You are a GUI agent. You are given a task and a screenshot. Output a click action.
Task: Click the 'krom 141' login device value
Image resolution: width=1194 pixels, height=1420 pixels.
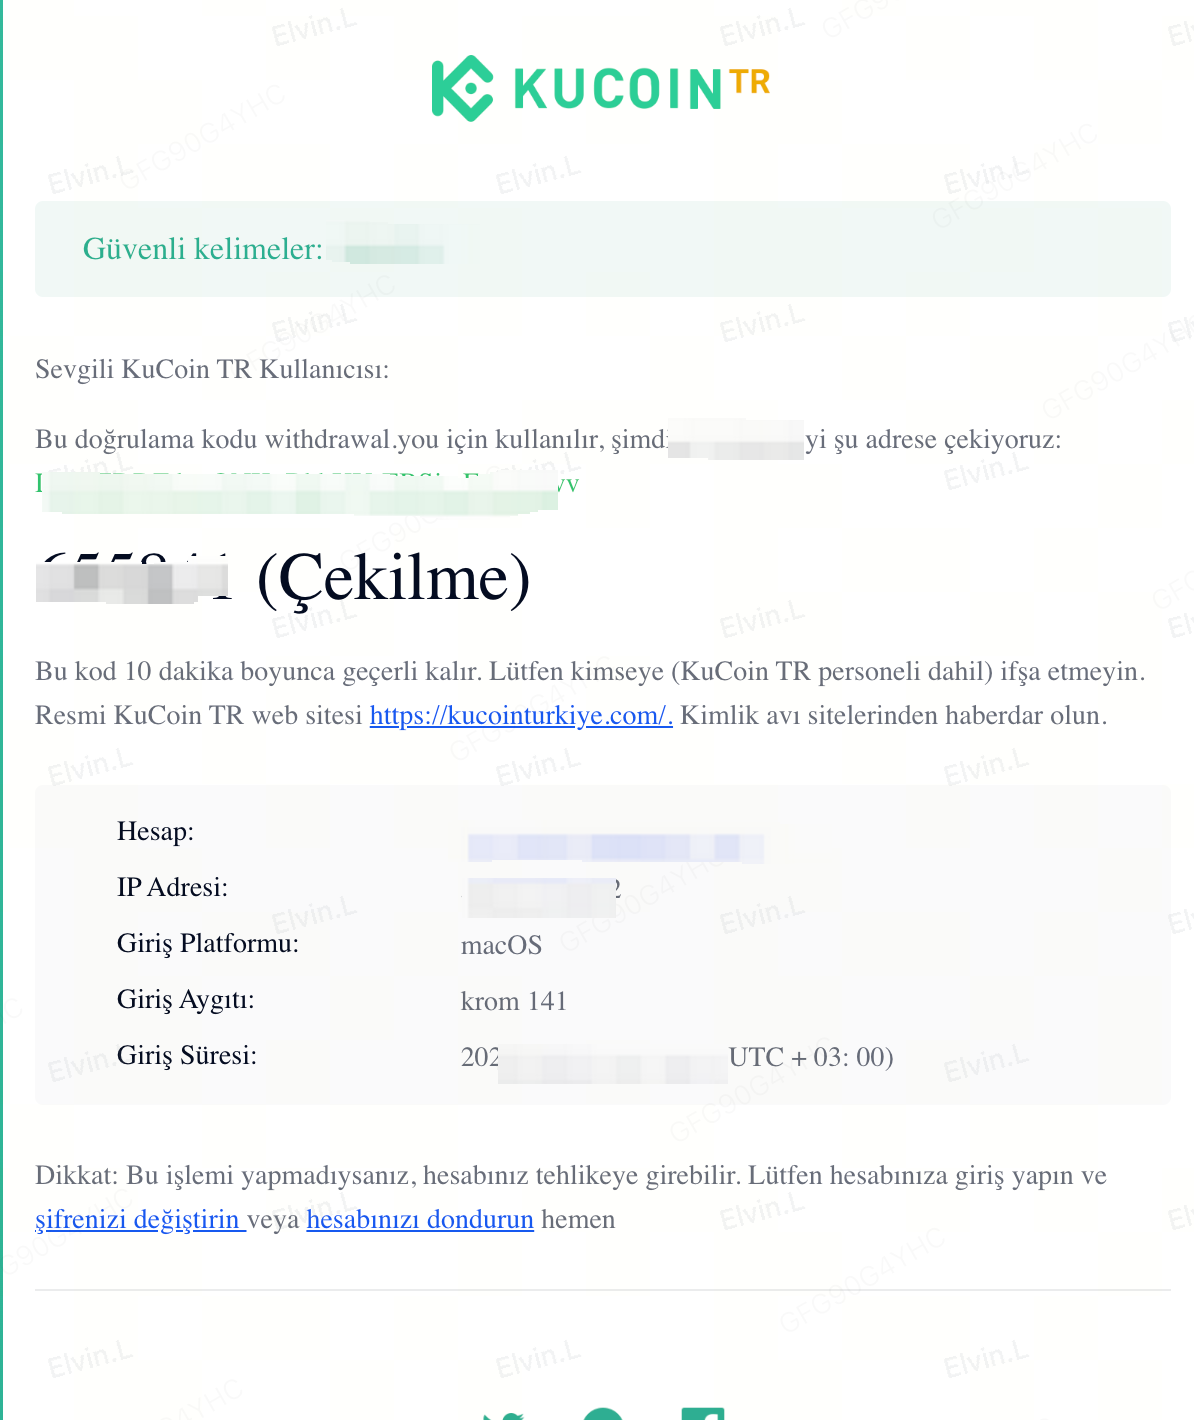(x=513, y=1001)
